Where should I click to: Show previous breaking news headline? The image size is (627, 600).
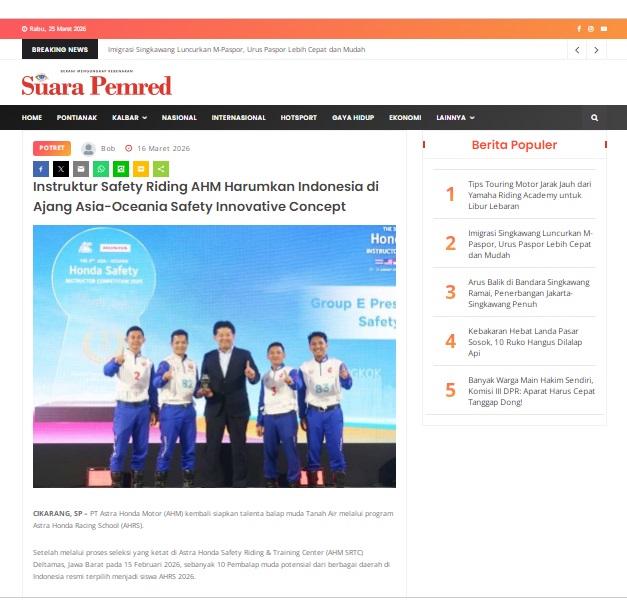[577, 49]
